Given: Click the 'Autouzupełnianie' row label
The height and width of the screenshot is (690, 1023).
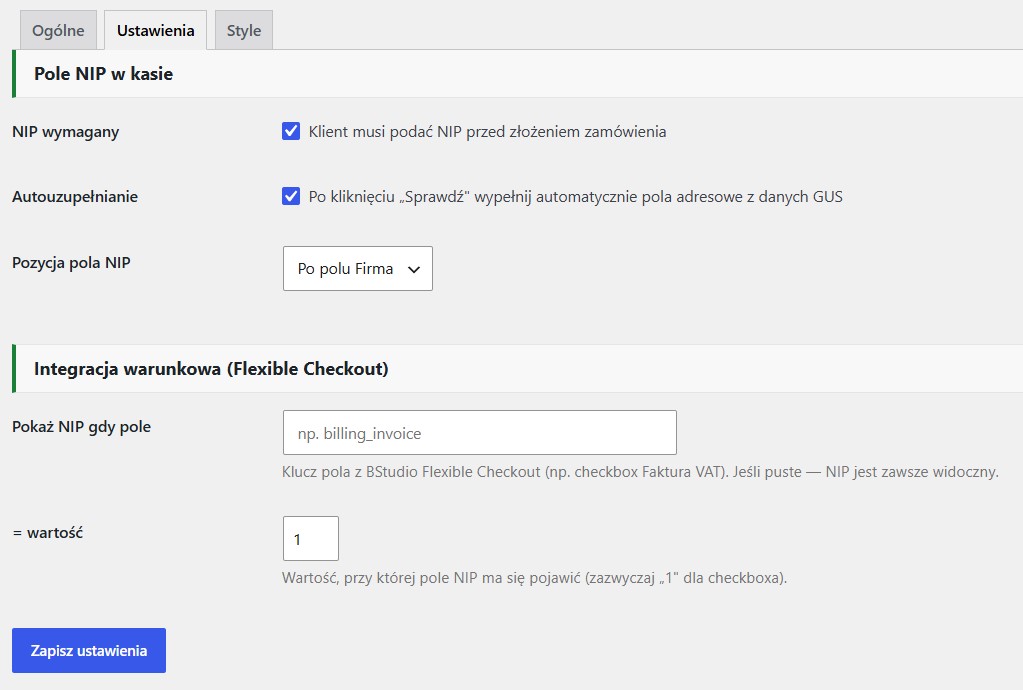Looking at the screenshot, I should point(75,197).
